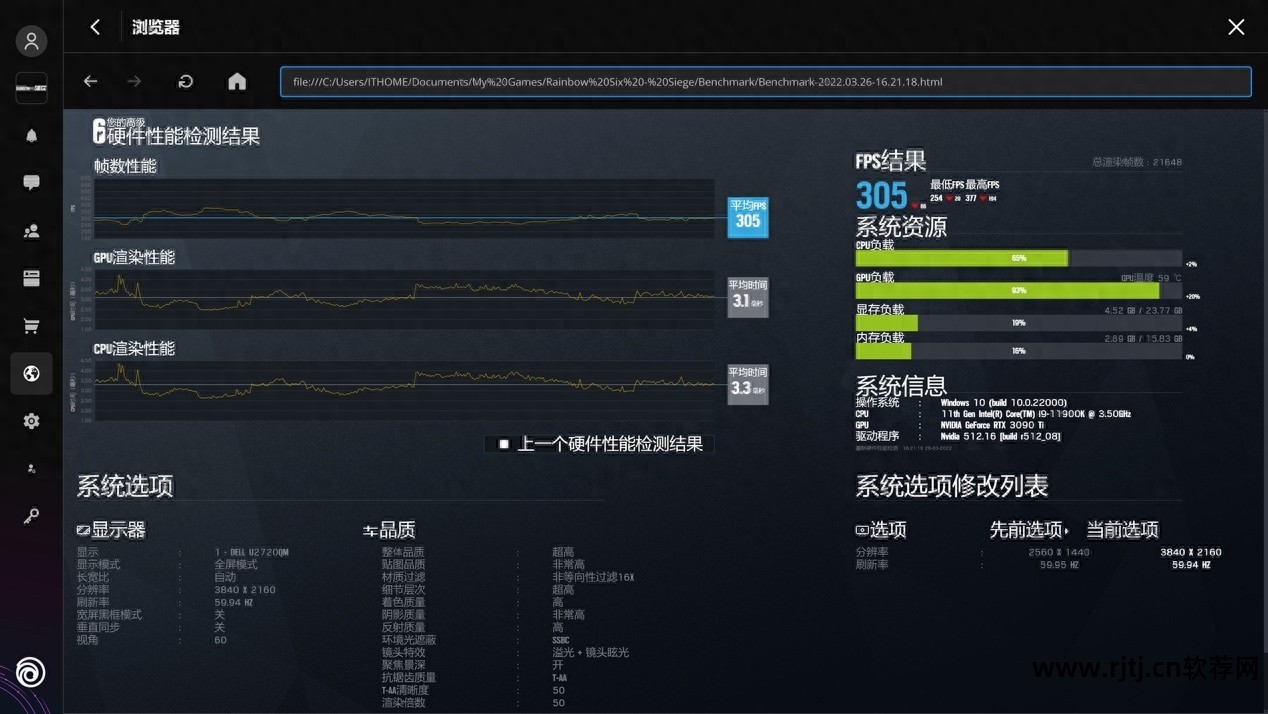Click the Ubisoft swirl logo

click(x=31, y=672)
